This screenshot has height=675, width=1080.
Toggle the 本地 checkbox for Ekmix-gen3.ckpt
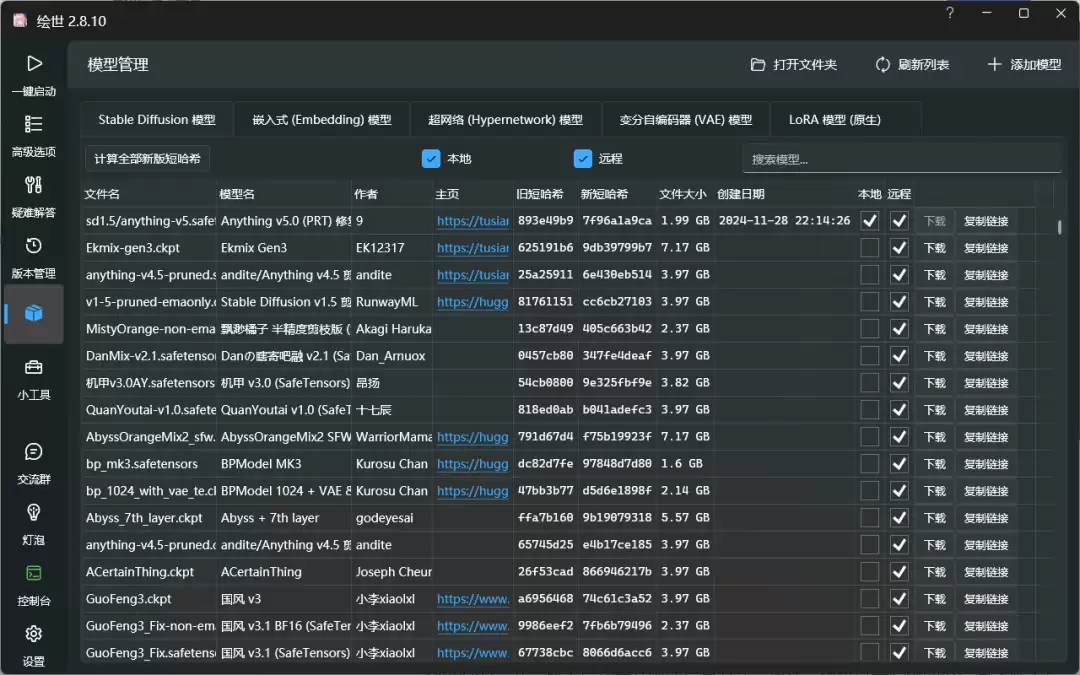tap(870, 248)
